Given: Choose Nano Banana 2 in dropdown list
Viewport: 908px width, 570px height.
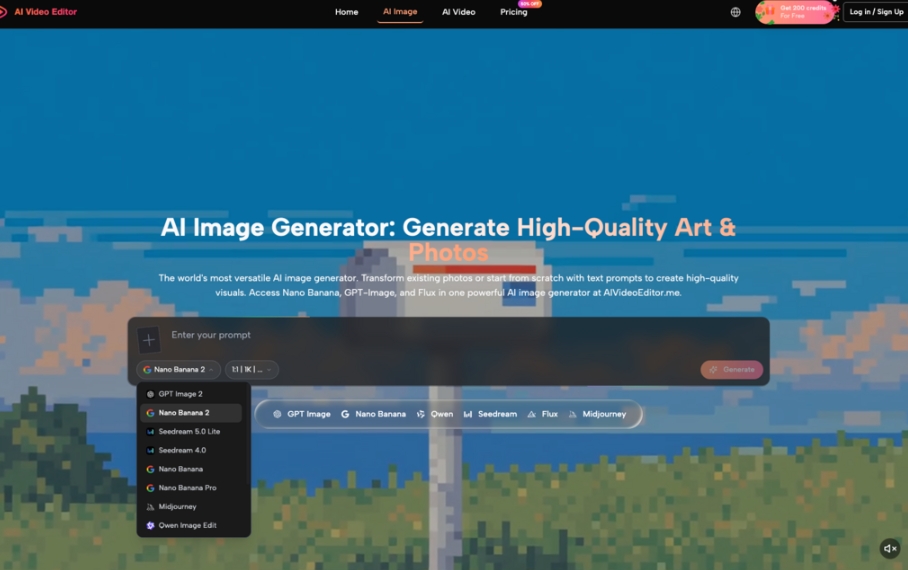Looking at the screenshot, I should tap(191, 412).
